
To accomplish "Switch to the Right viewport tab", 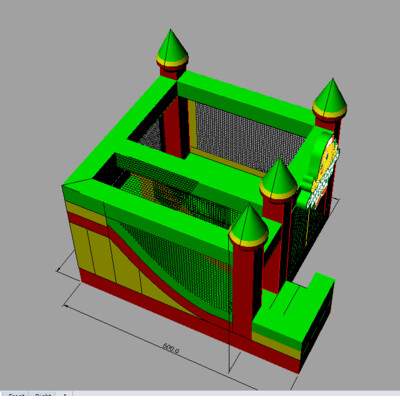I will click(x=43, y=394).
